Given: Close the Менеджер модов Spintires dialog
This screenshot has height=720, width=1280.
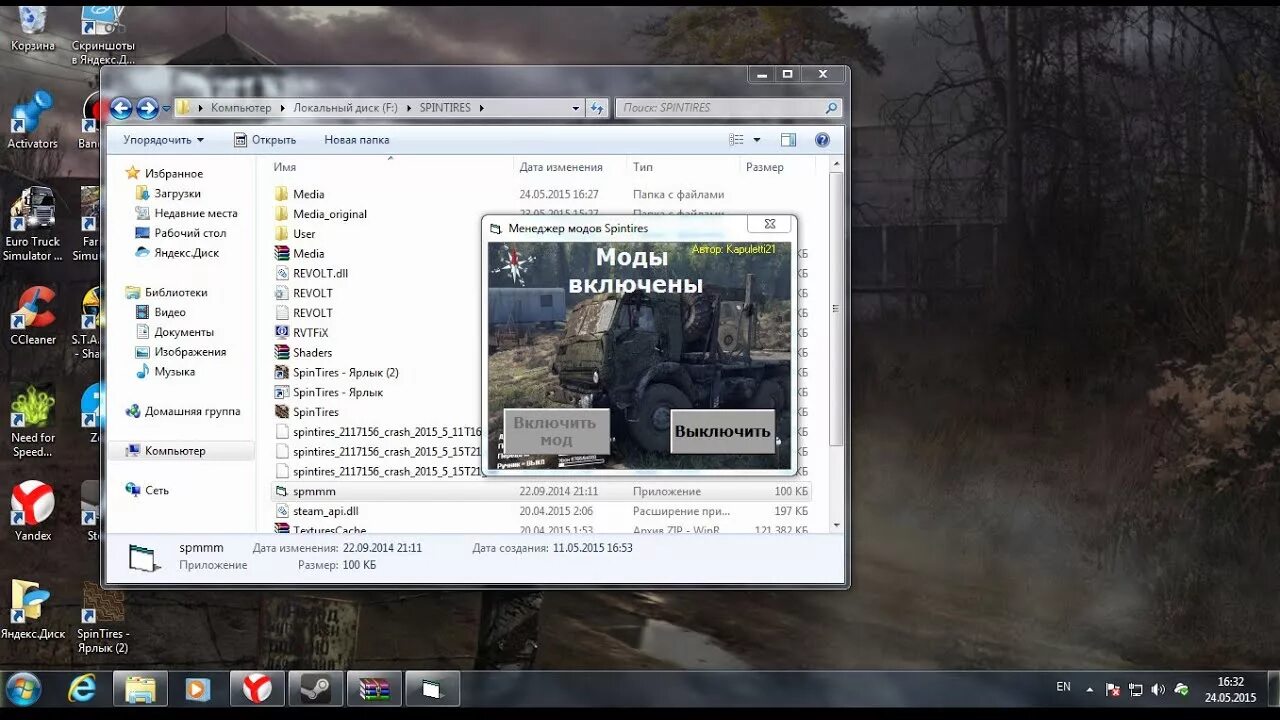Looking at the screenshot, I should pyautogui.click(x=769, y=224).
